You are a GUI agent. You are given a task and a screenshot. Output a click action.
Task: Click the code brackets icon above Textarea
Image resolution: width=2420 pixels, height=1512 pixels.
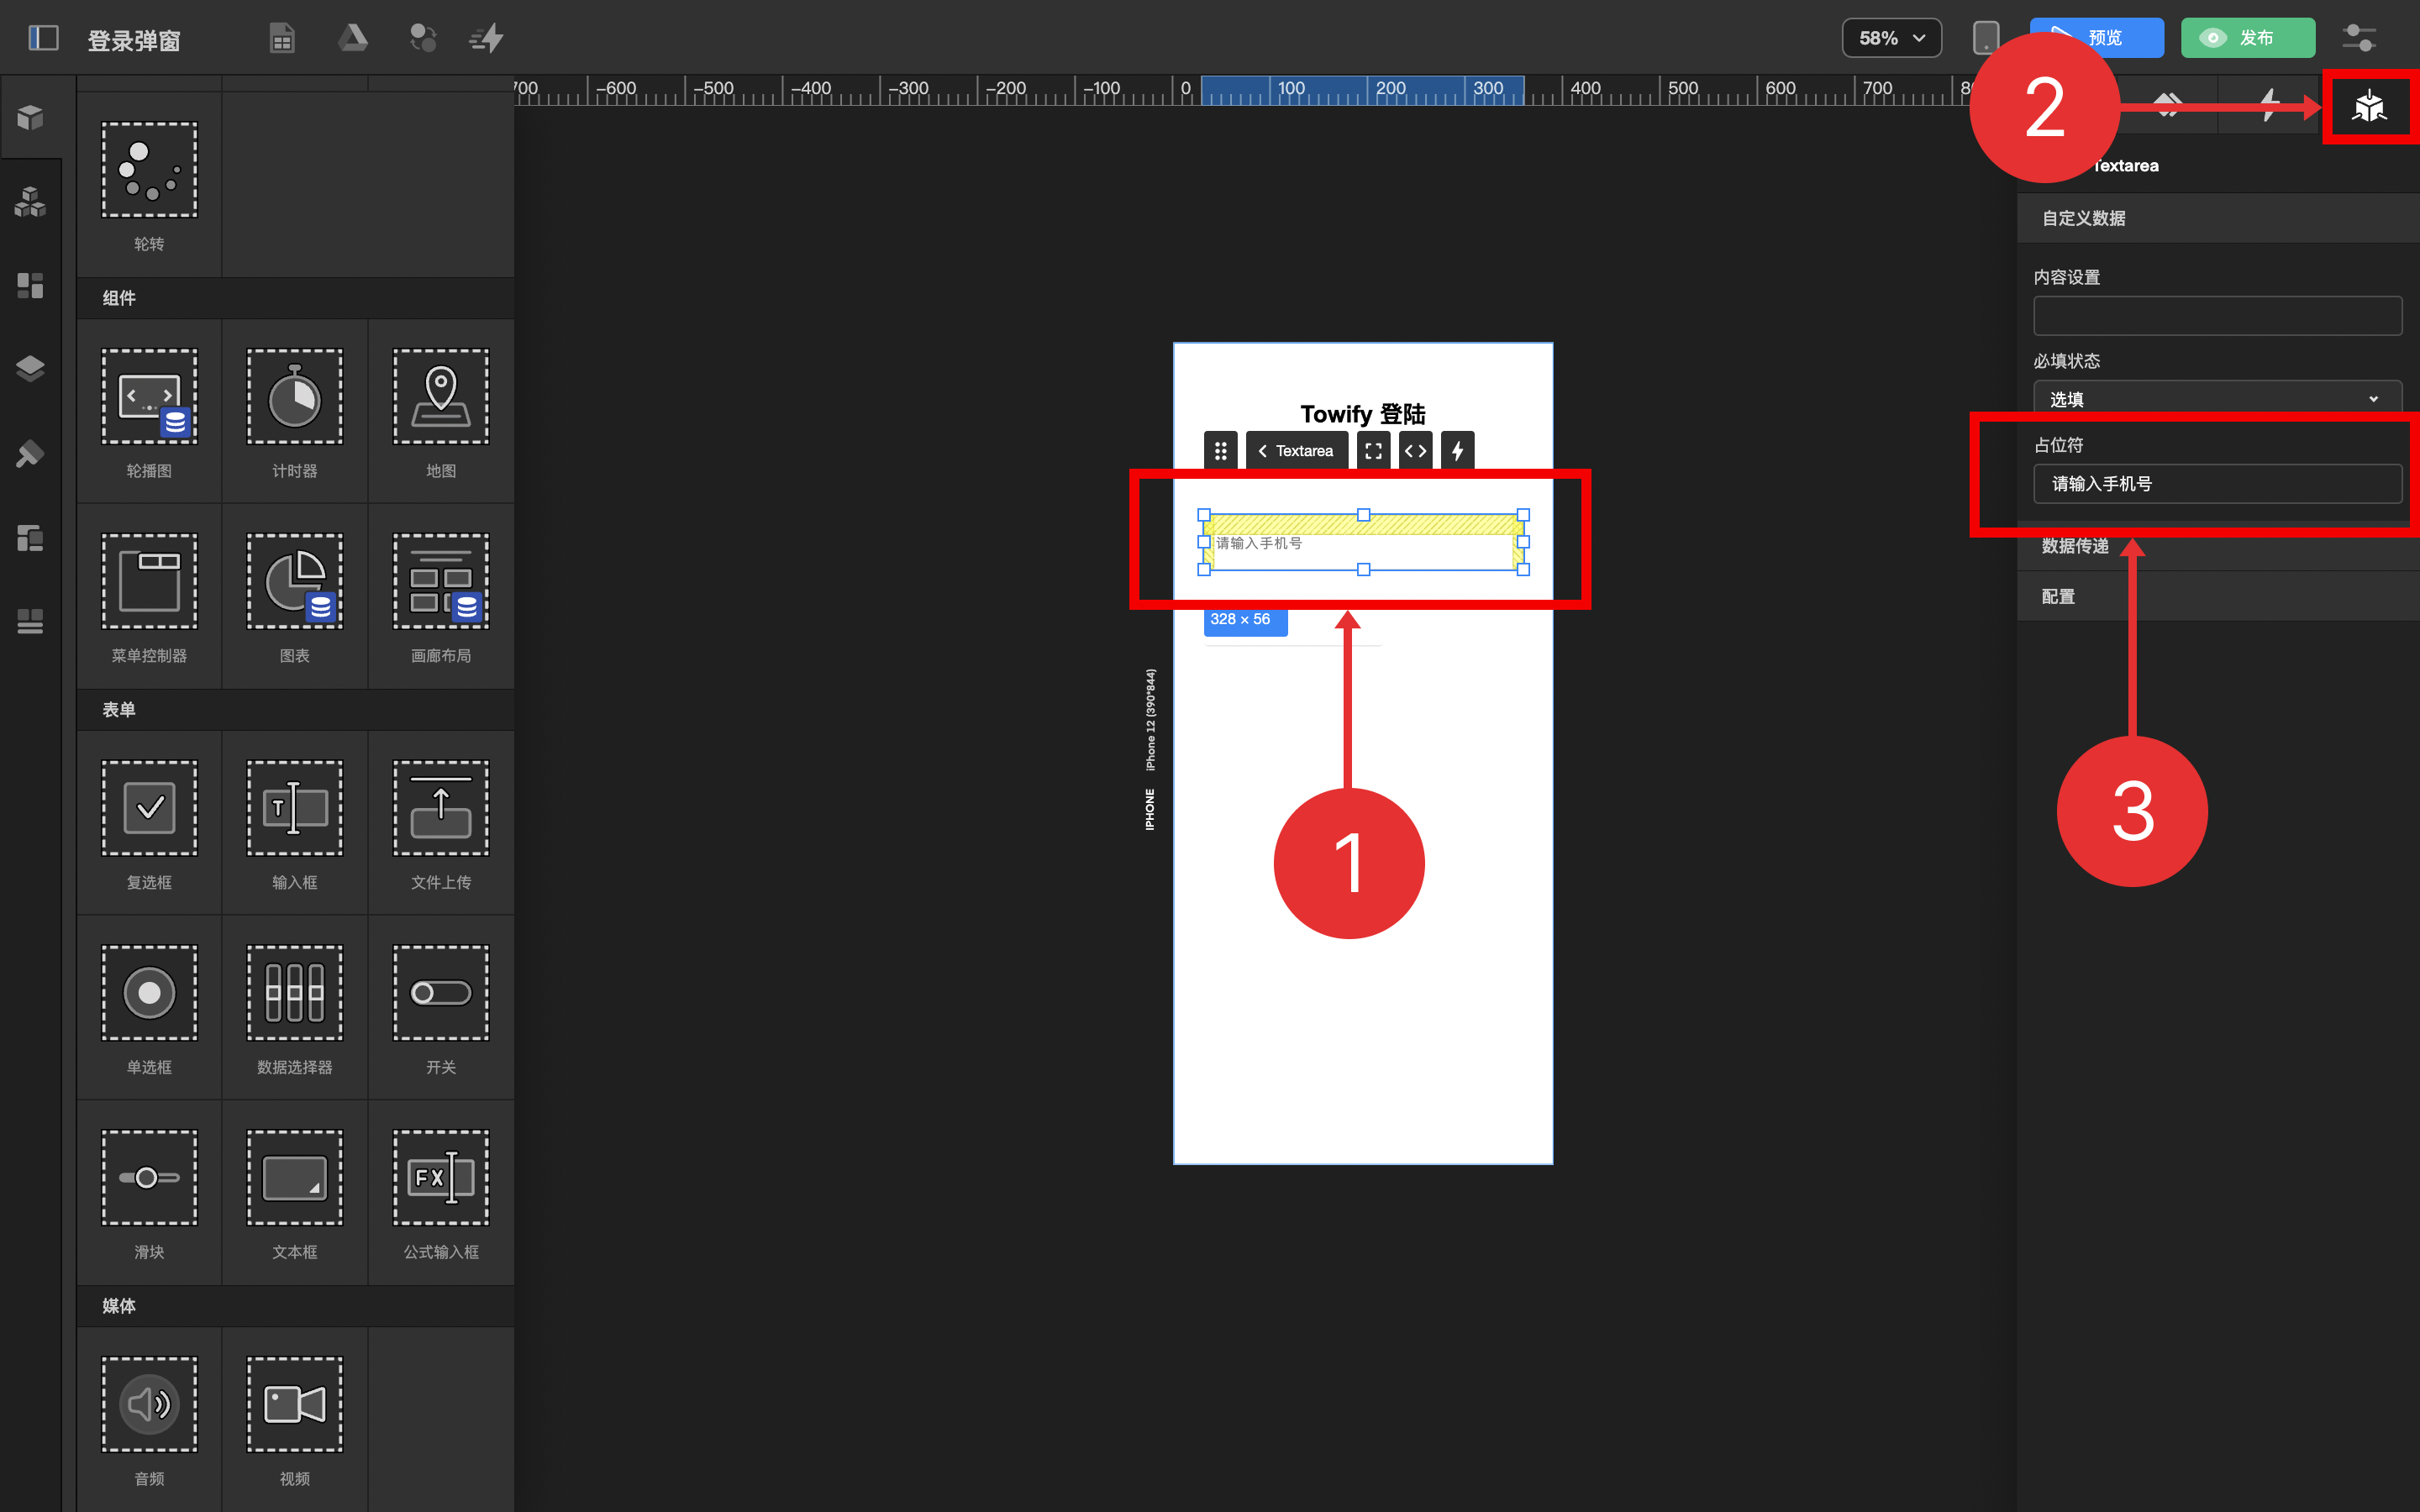point(1415,451)
